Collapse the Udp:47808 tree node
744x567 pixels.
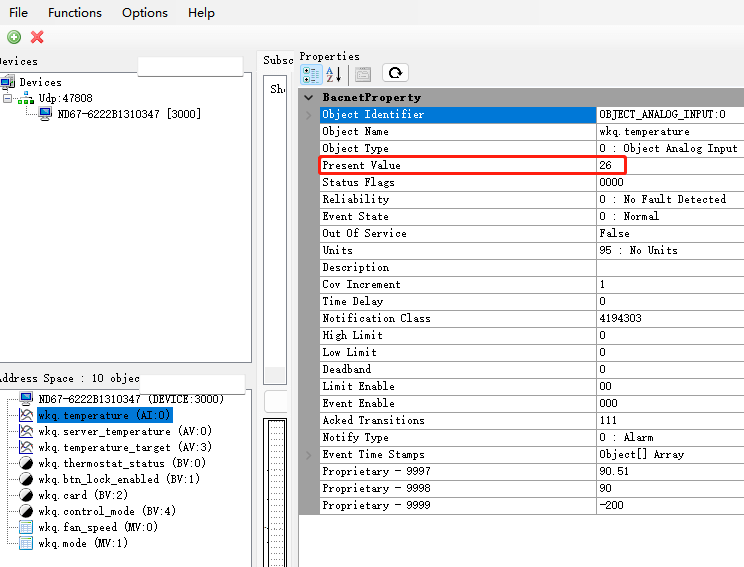click(x=8, y=99)
